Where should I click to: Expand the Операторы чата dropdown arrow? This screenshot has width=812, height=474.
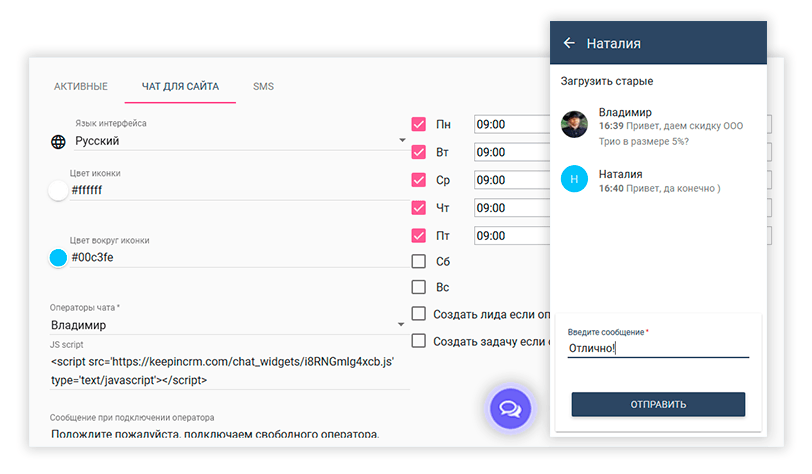pos(401,324)
